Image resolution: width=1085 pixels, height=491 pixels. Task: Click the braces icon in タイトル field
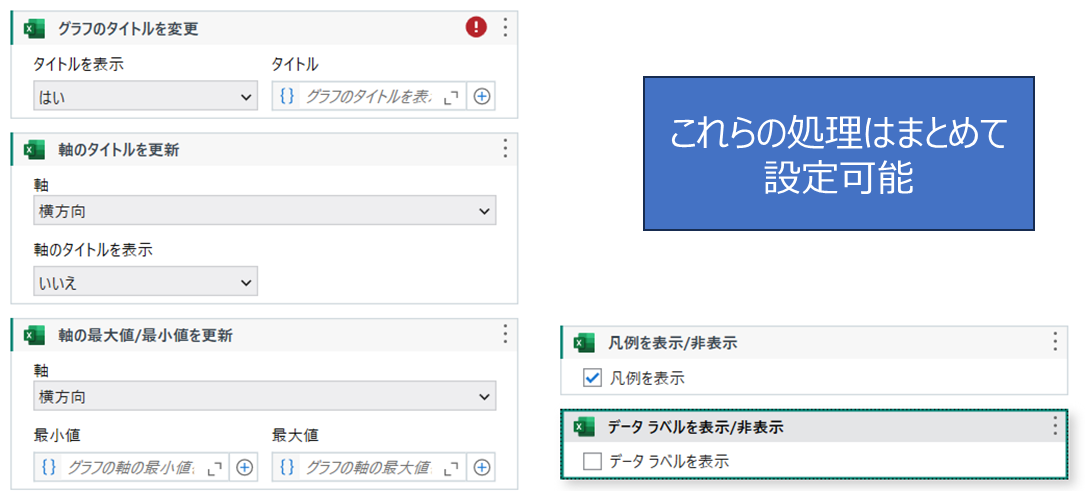point(287,97)
